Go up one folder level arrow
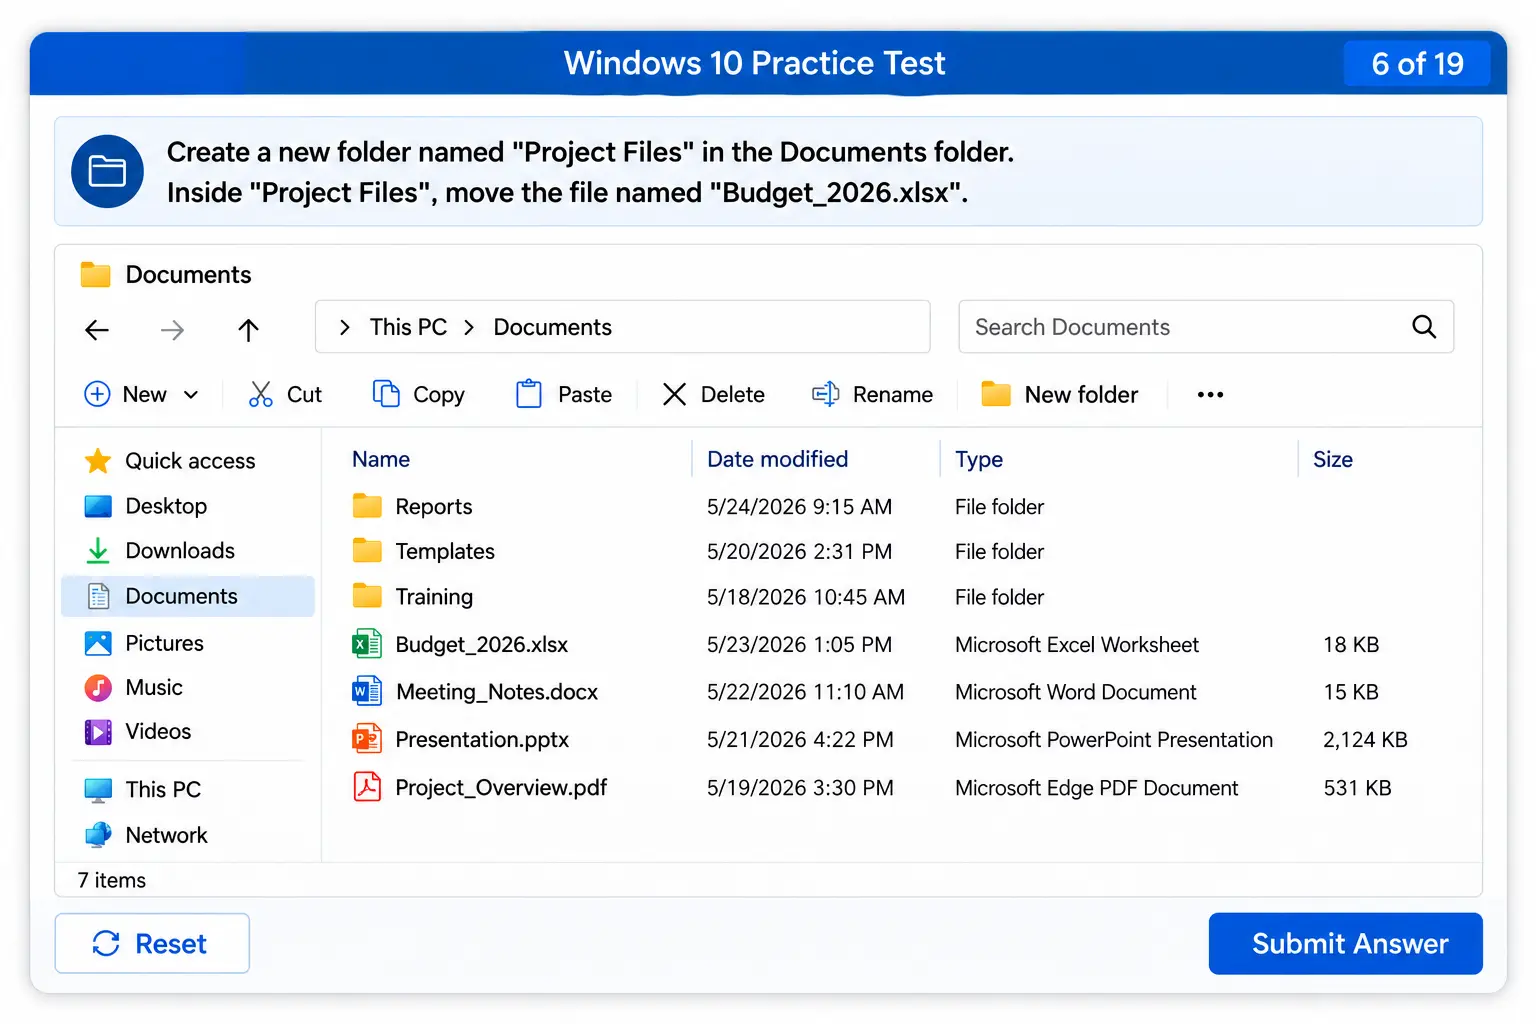The width and height of the screenshot is (1536, 1024). click(x=249, y=330)
